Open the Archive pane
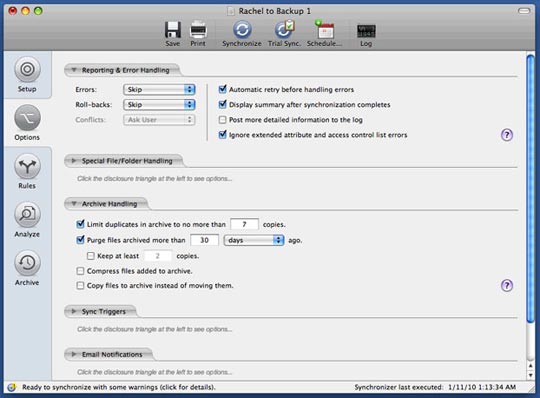Viewport: 540px width, 398px height. tap(27, 268)
